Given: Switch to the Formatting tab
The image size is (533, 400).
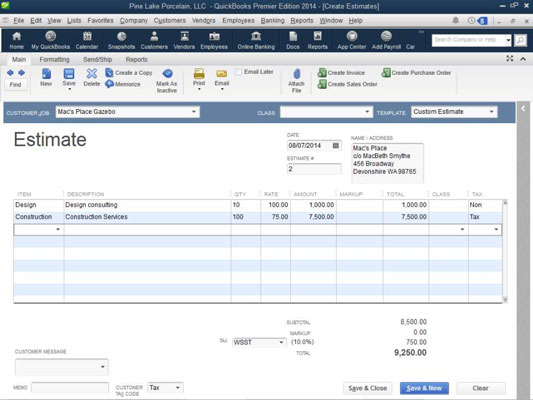Looking at the screenshot, I should tap(54, 59).
